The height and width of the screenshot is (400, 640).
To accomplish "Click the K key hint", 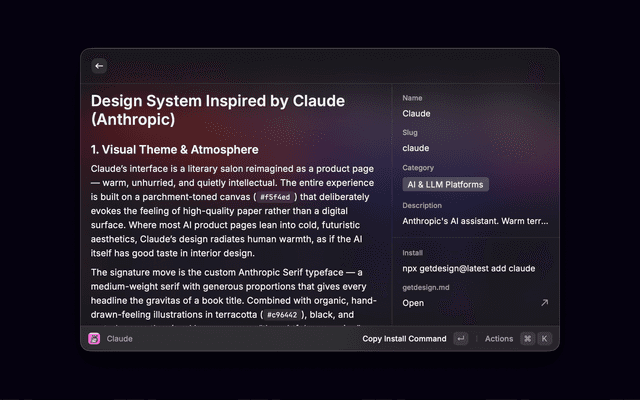I will tap(544, 338).
